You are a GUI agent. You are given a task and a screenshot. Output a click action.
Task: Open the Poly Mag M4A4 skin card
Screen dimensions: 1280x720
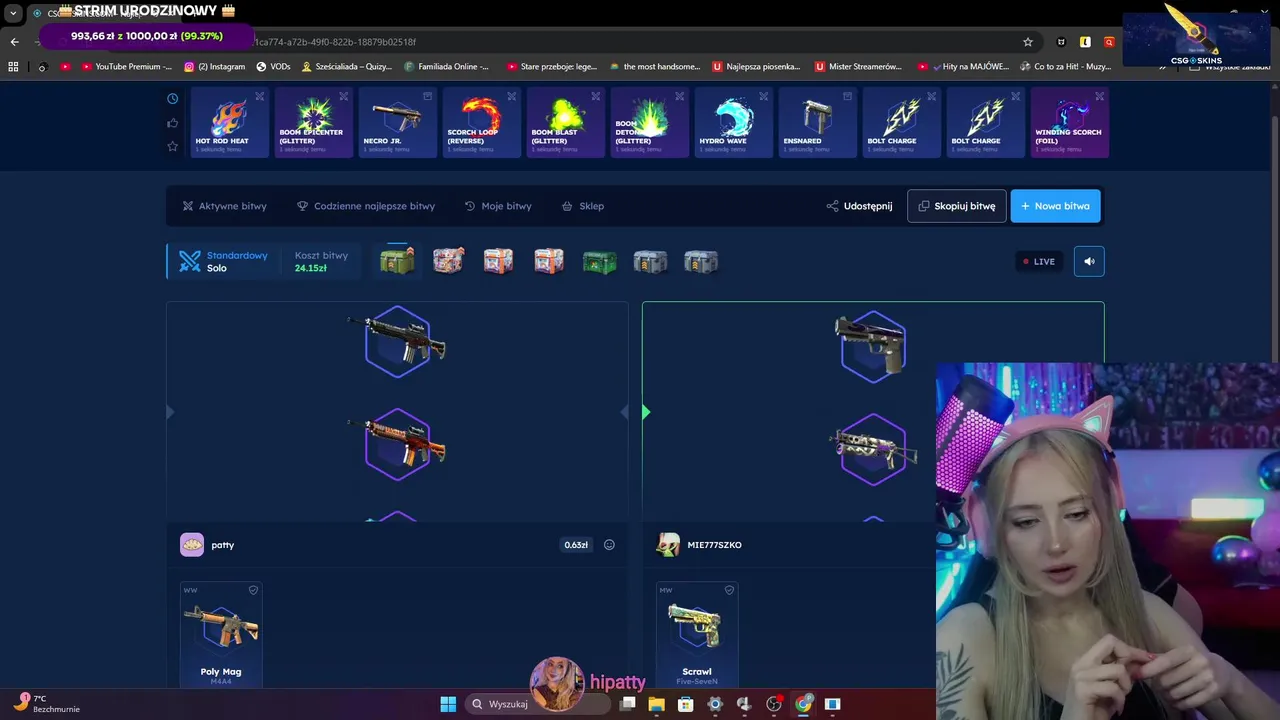[x=221, y=634]
